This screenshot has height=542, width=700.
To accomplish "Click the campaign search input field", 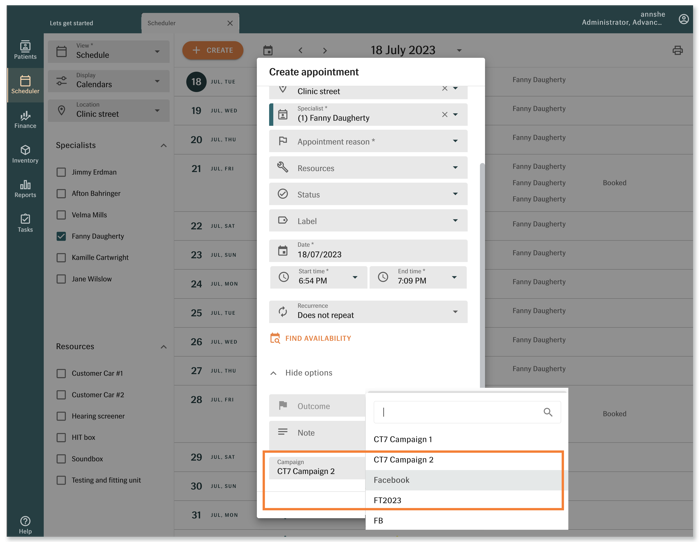I will coord(460,412).
